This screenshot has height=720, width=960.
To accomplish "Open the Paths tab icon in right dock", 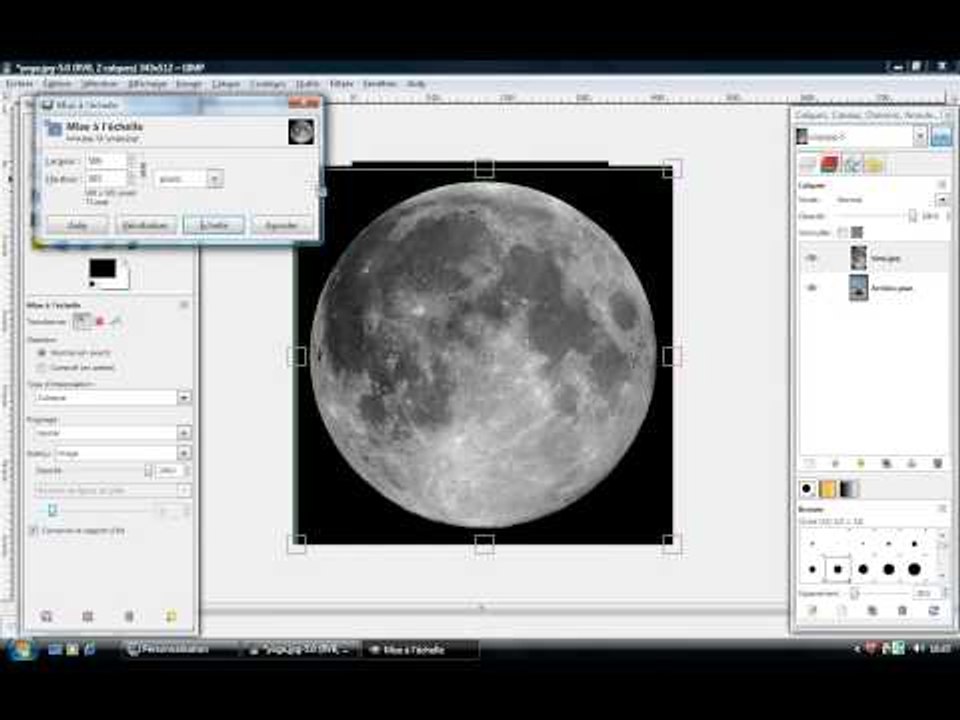I will (x=852, y=164).
